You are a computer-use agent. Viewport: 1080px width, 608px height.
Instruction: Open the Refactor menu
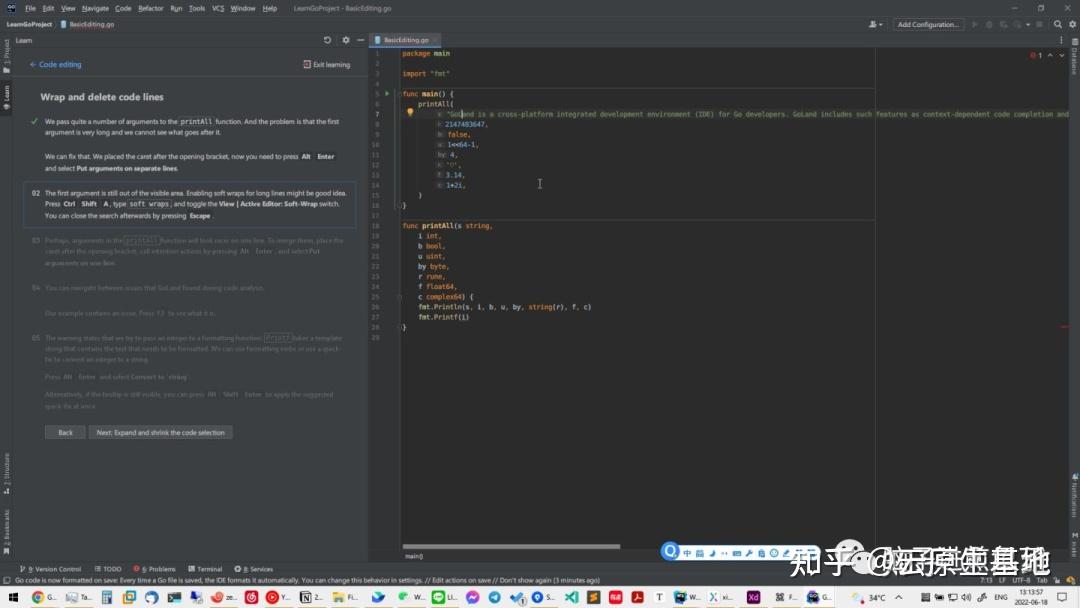coord(150,8)
